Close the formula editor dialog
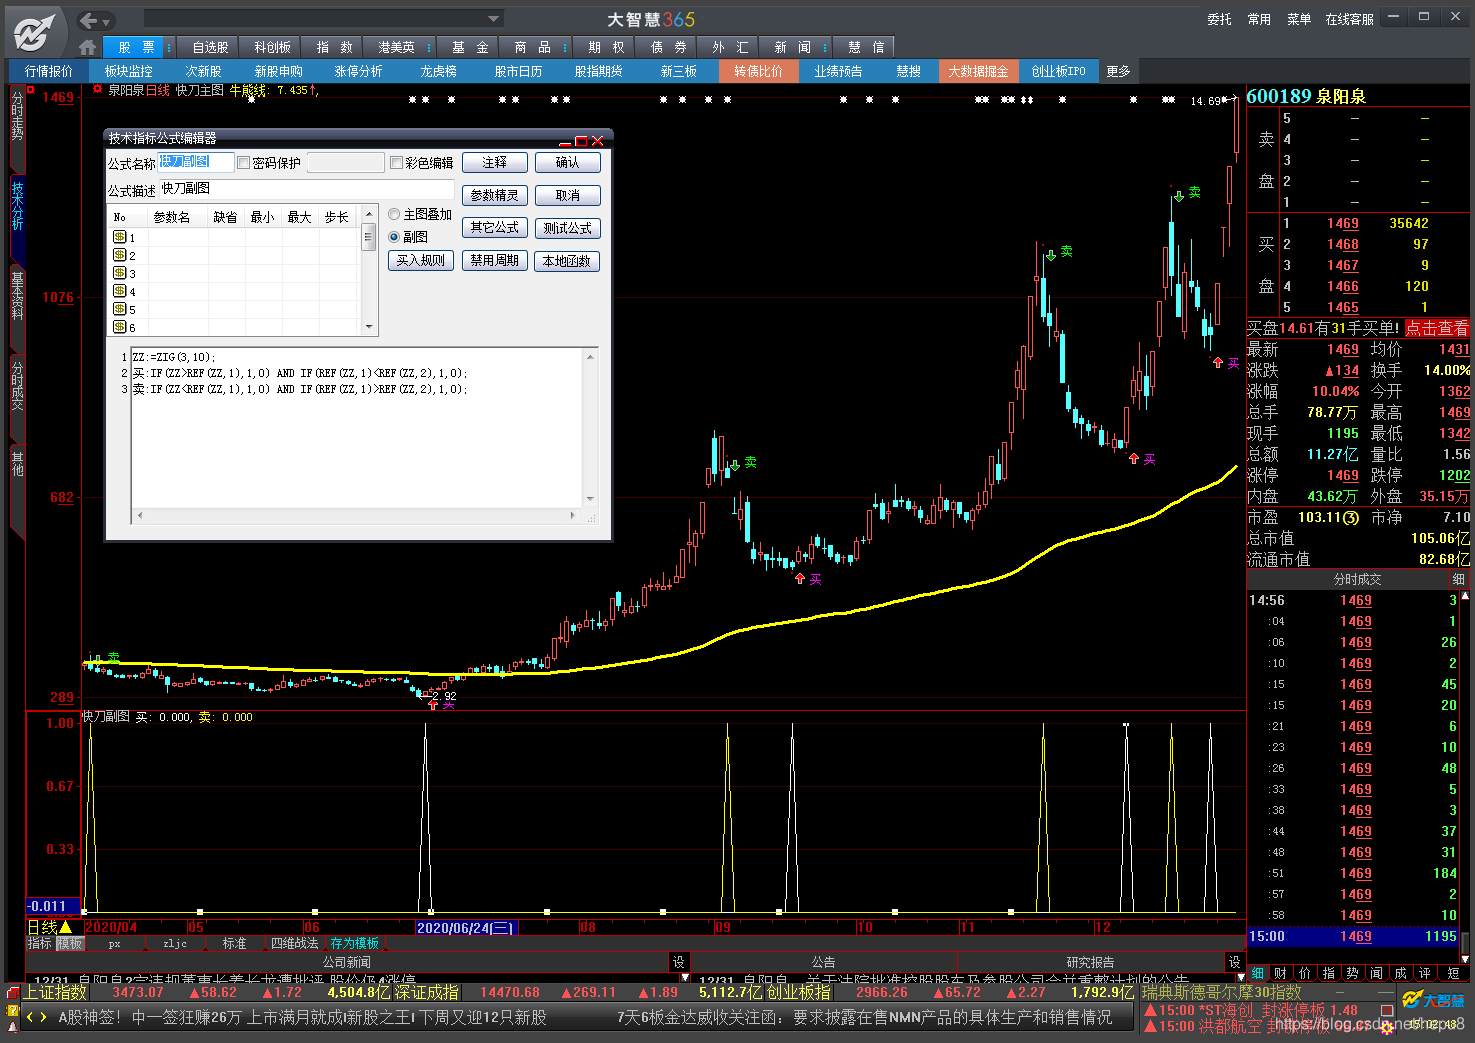This screenshot has height=1043, width=1475. pos(597,141)
